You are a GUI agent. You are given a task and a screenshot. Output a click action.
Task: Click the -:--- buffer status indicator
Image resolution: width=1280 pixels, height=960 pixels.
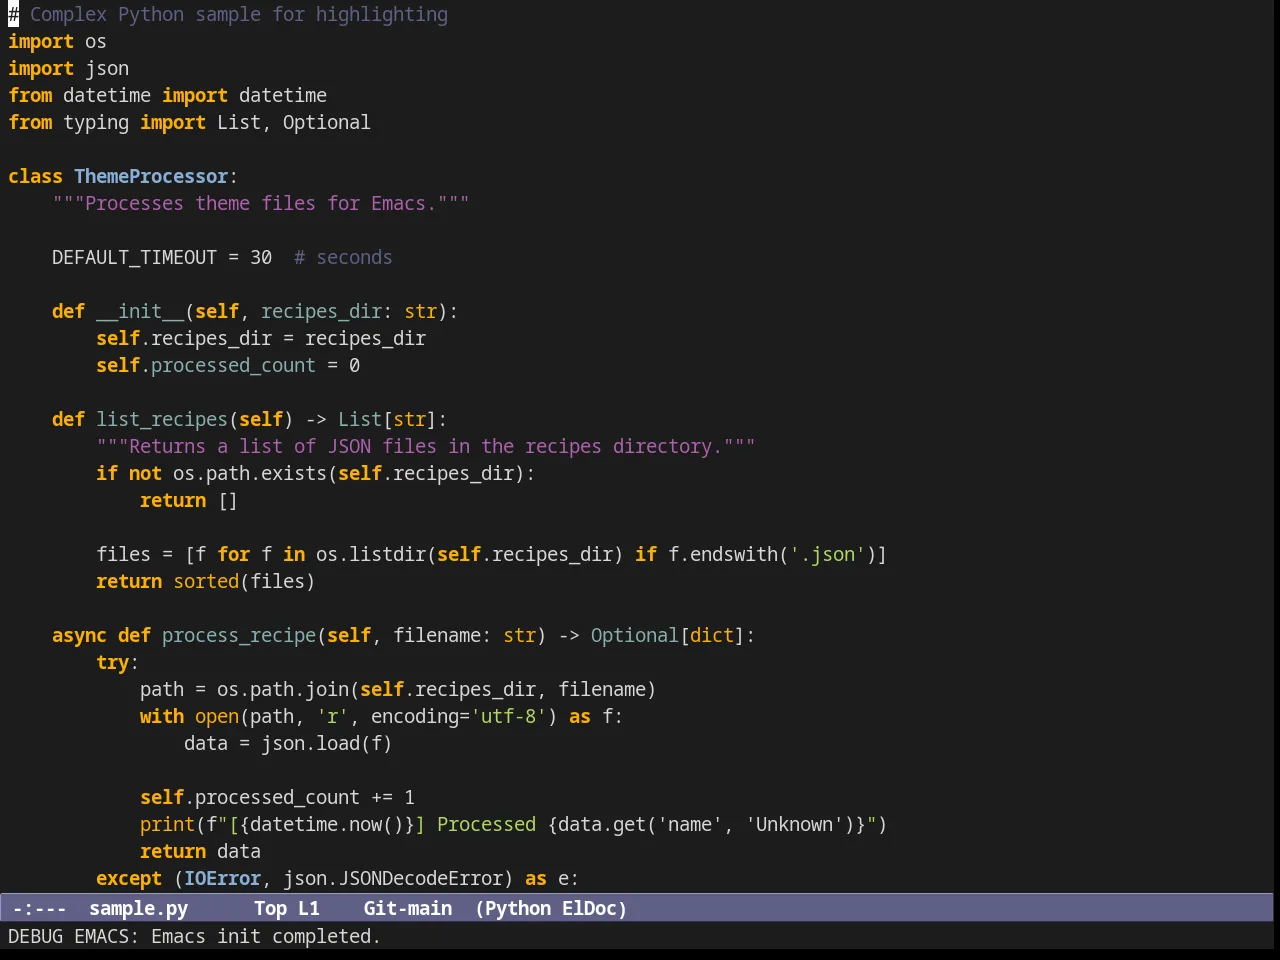coord(39,908)
